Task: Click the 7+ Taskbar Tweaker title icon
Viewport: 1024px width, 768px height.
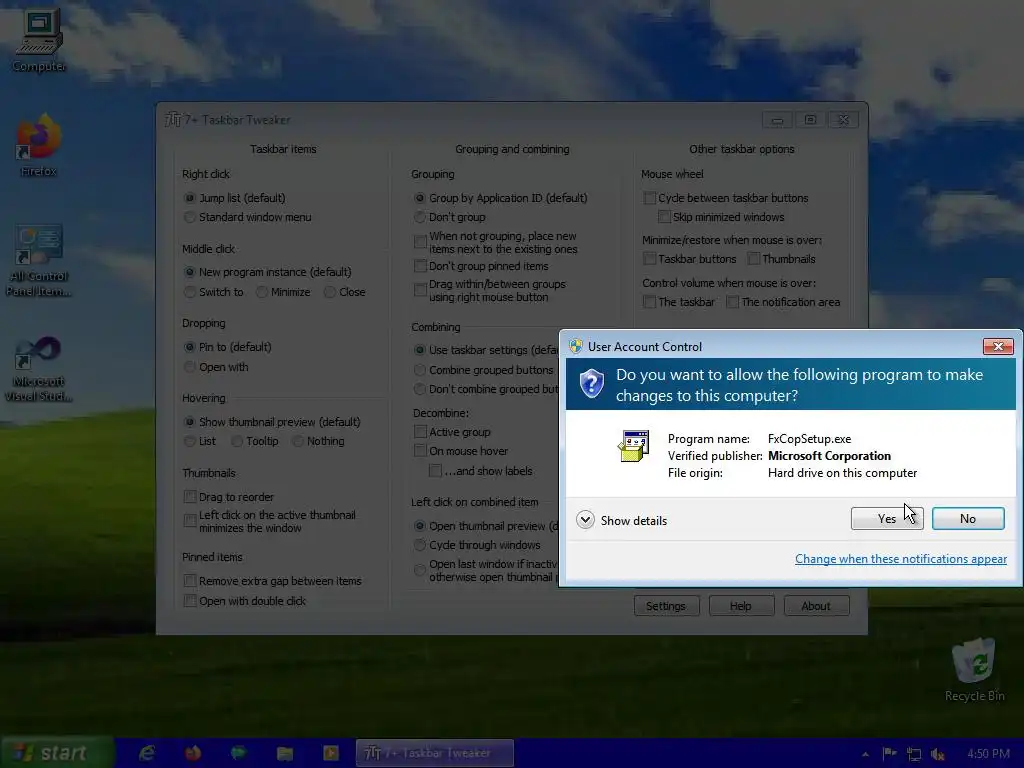Action: pyautogui.click(x=172, y=120)
